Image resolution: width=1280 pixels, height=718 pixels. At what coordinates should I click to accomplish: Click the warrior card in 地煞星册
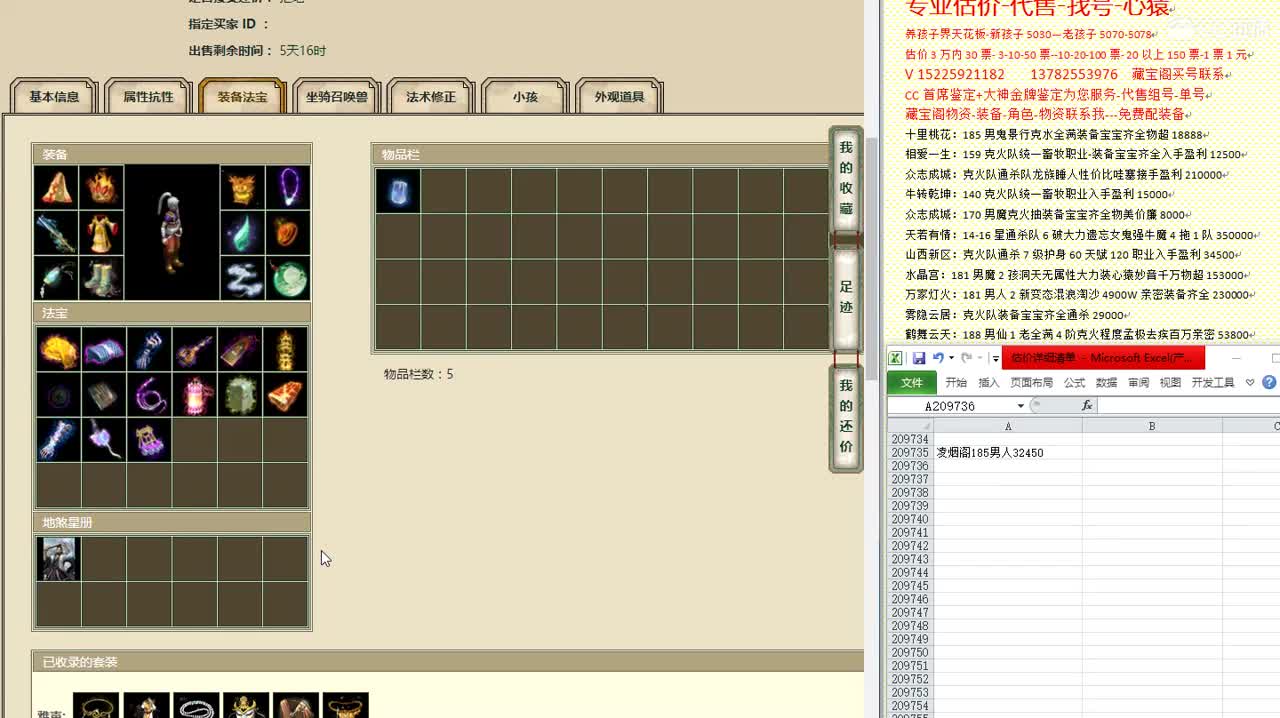(x=58, y=559)
